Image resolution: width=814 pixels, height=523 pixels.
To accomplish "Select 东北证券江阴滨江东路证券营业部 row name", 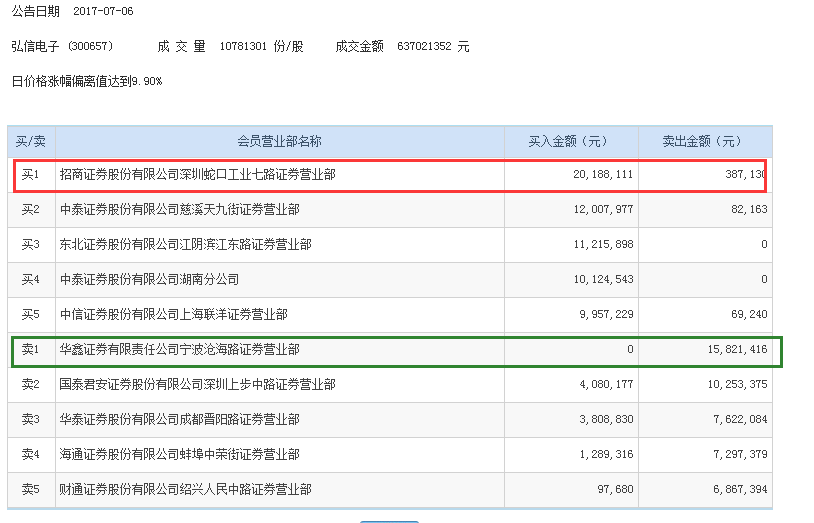I will [x=185, y=244].
